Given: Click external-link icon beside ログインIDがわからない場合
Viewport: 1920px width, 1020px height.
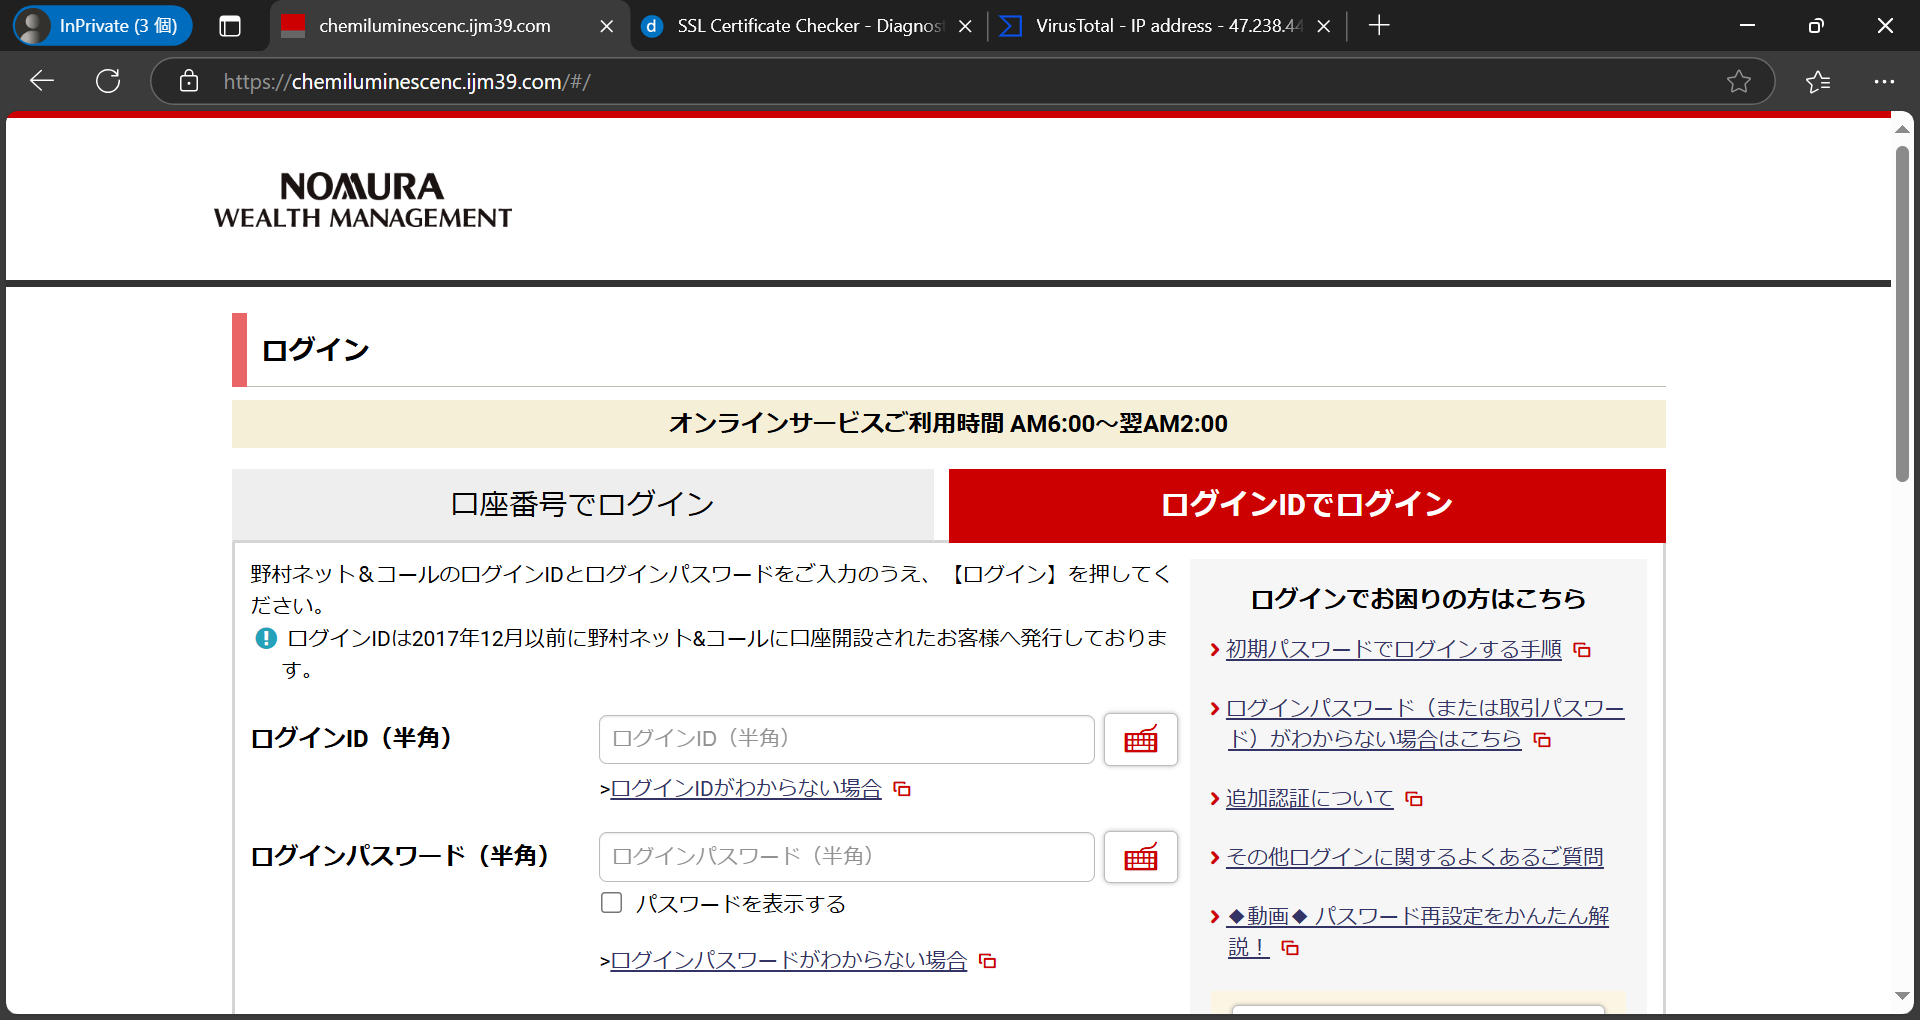Looking at the screenshot, I should tap(902, 789).
